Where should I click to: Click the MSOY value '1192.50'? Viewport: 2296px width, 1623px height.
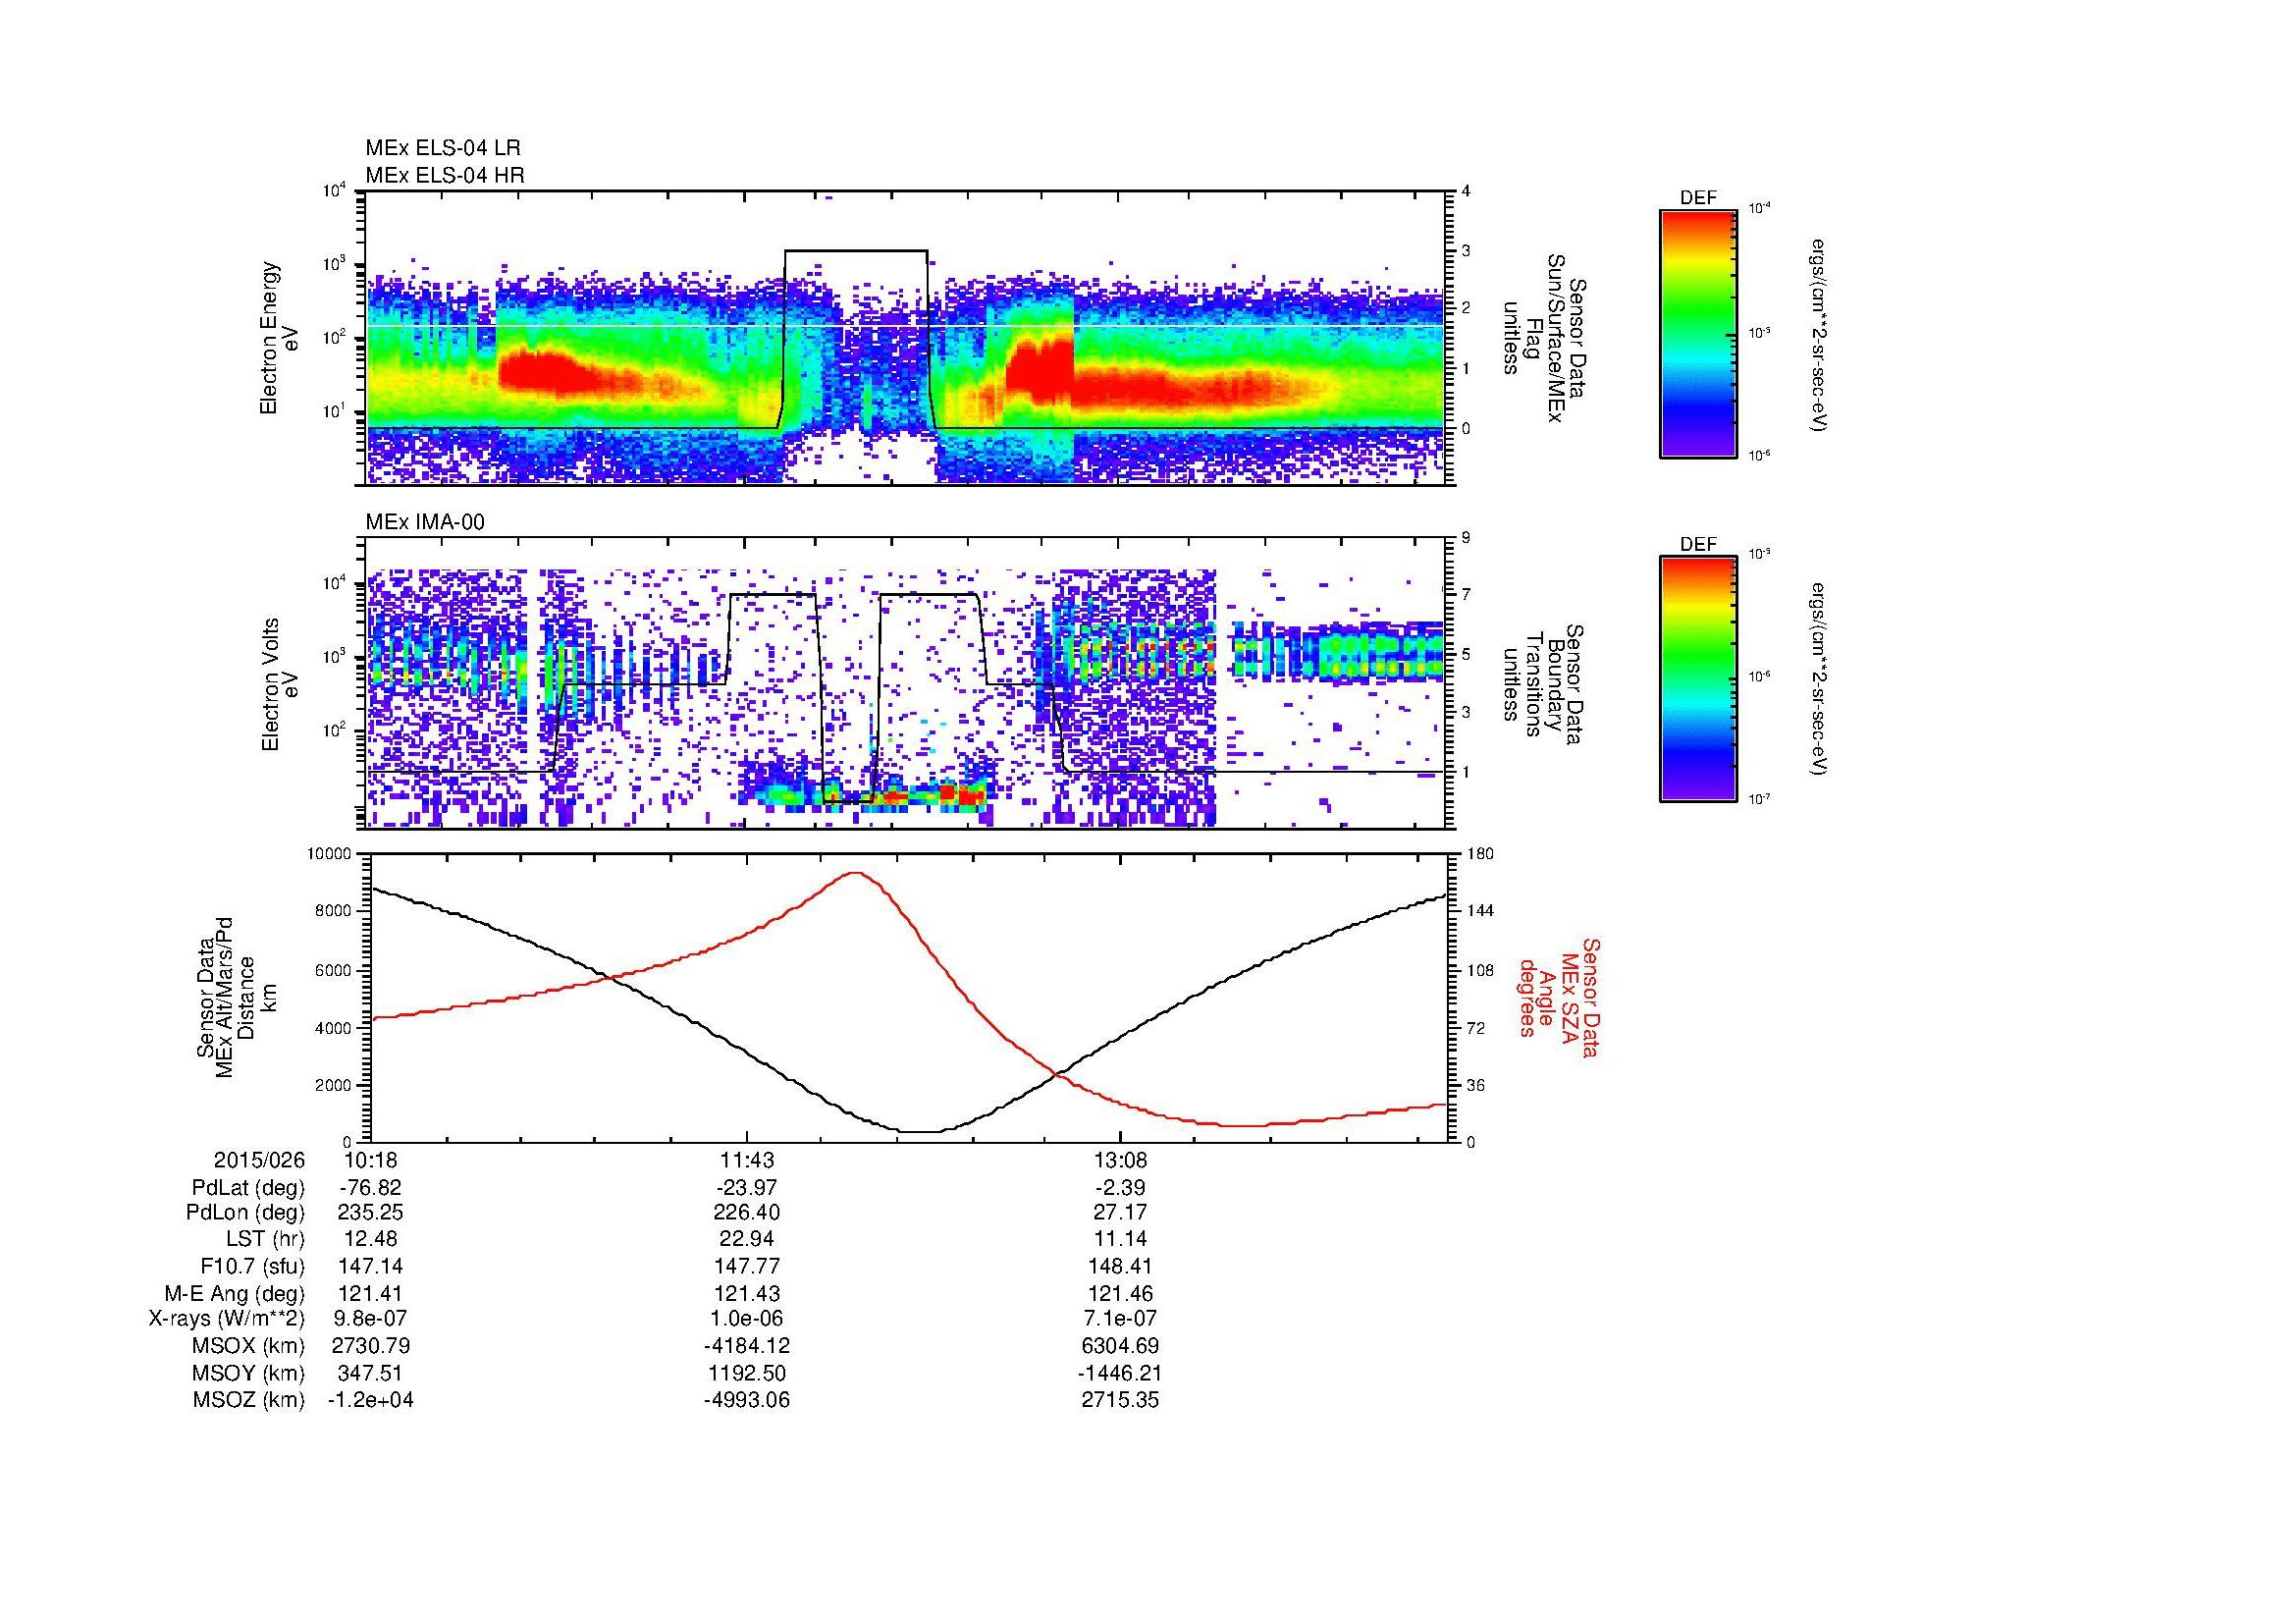pos(746,1373)
